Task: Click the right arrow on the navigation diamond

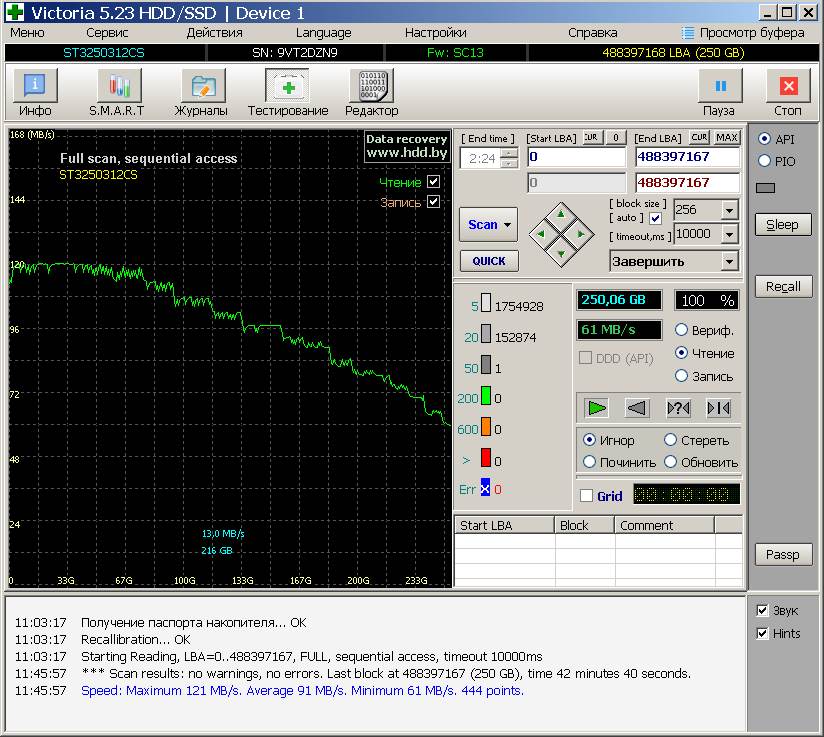Action: click(581, 234)
